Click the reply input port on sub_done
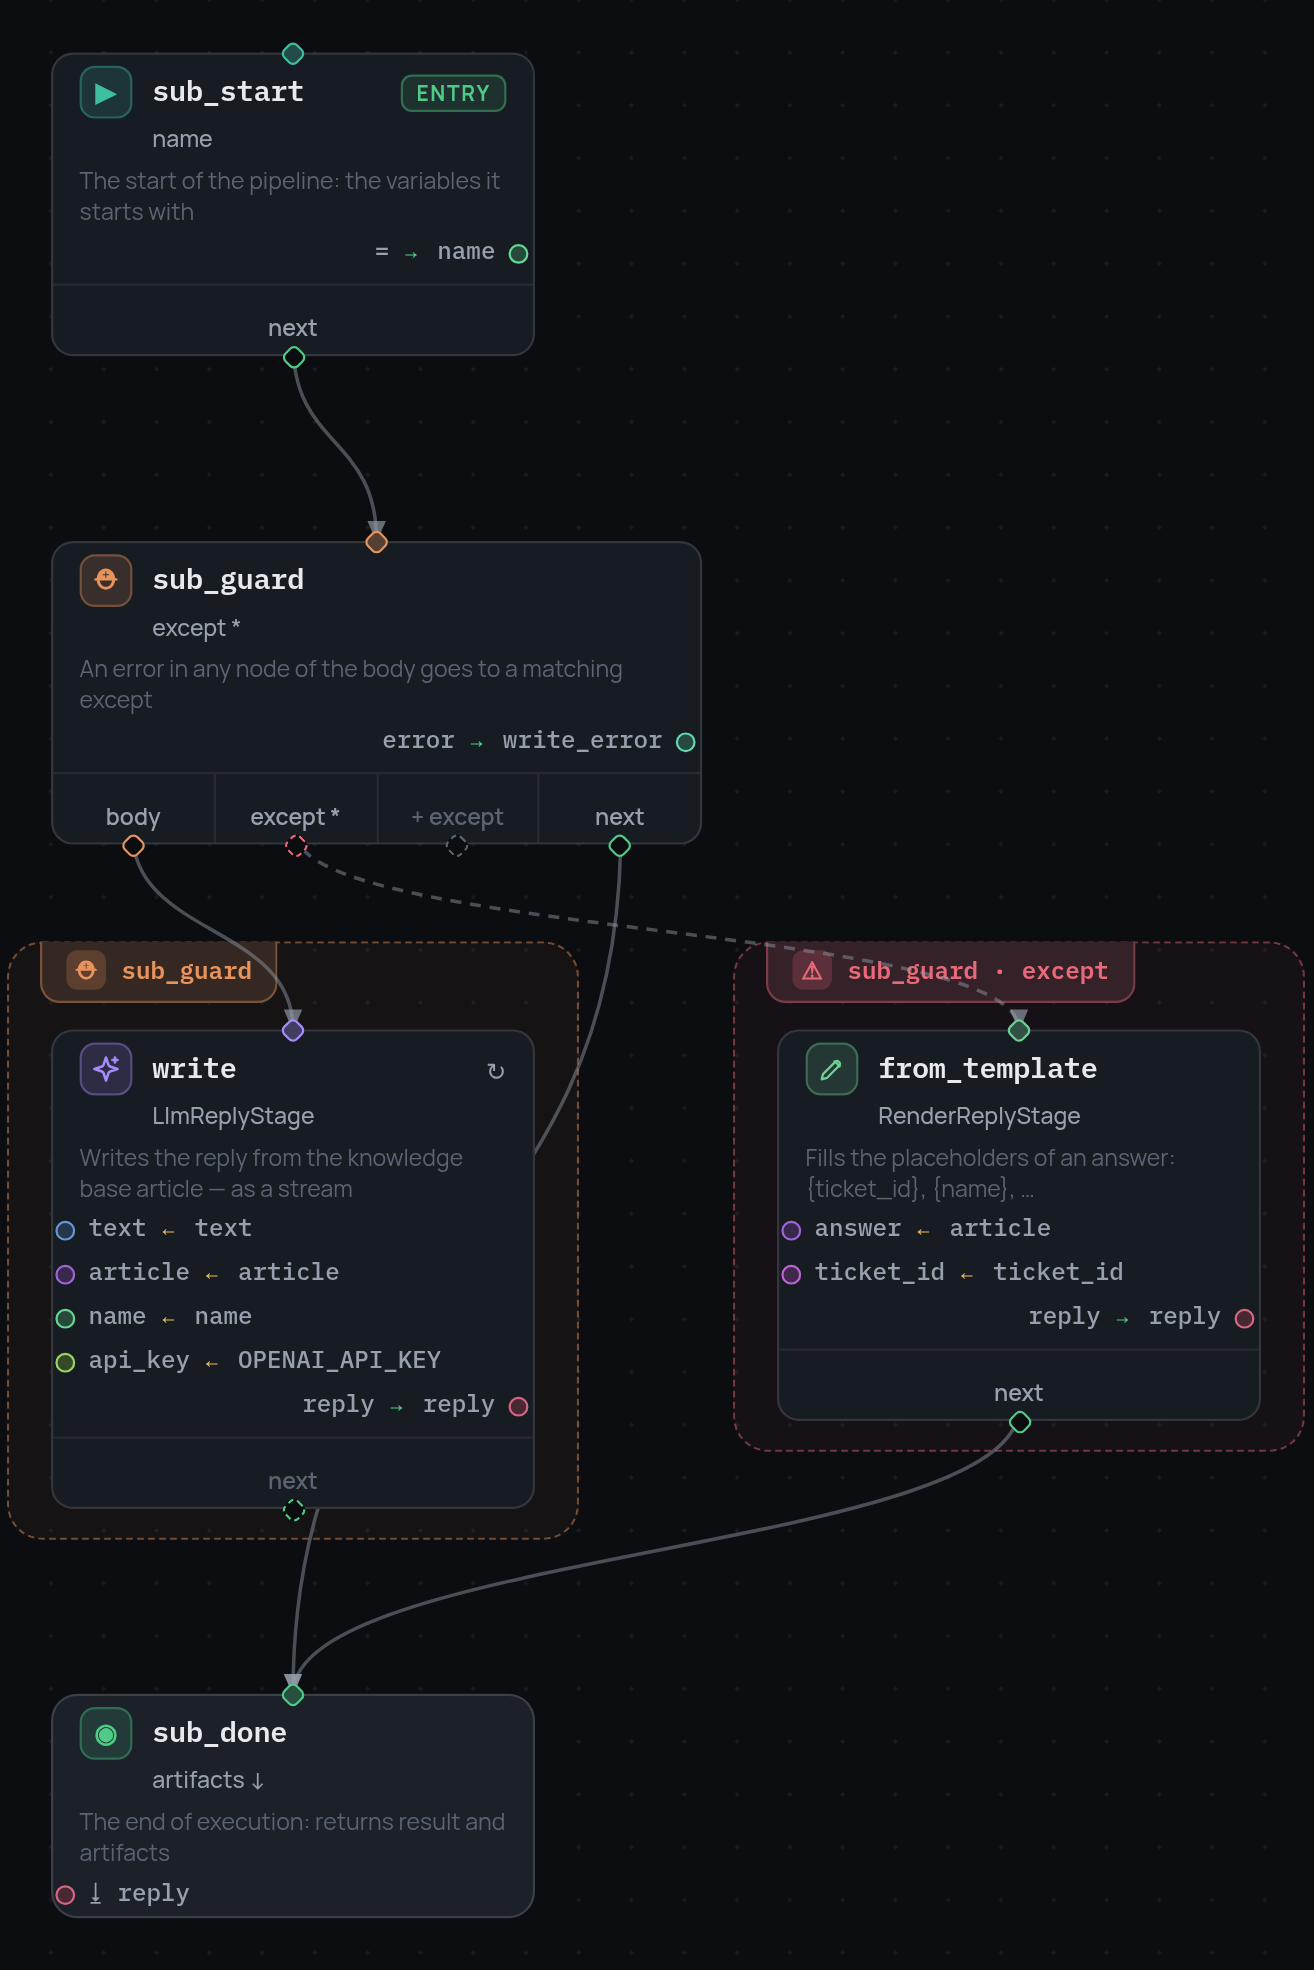The width and height of the screenshot is (1314, 1970). coord(66,1895)
